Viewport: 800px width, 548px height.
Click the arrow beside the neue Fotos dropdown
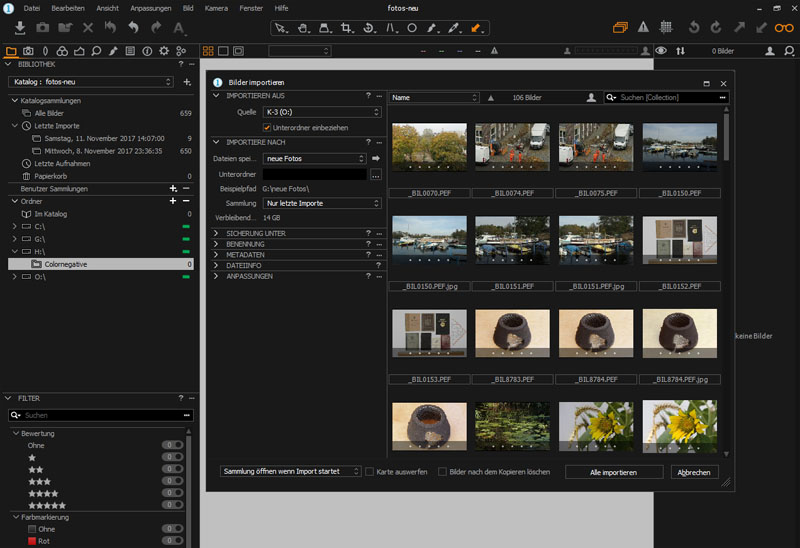376,159
